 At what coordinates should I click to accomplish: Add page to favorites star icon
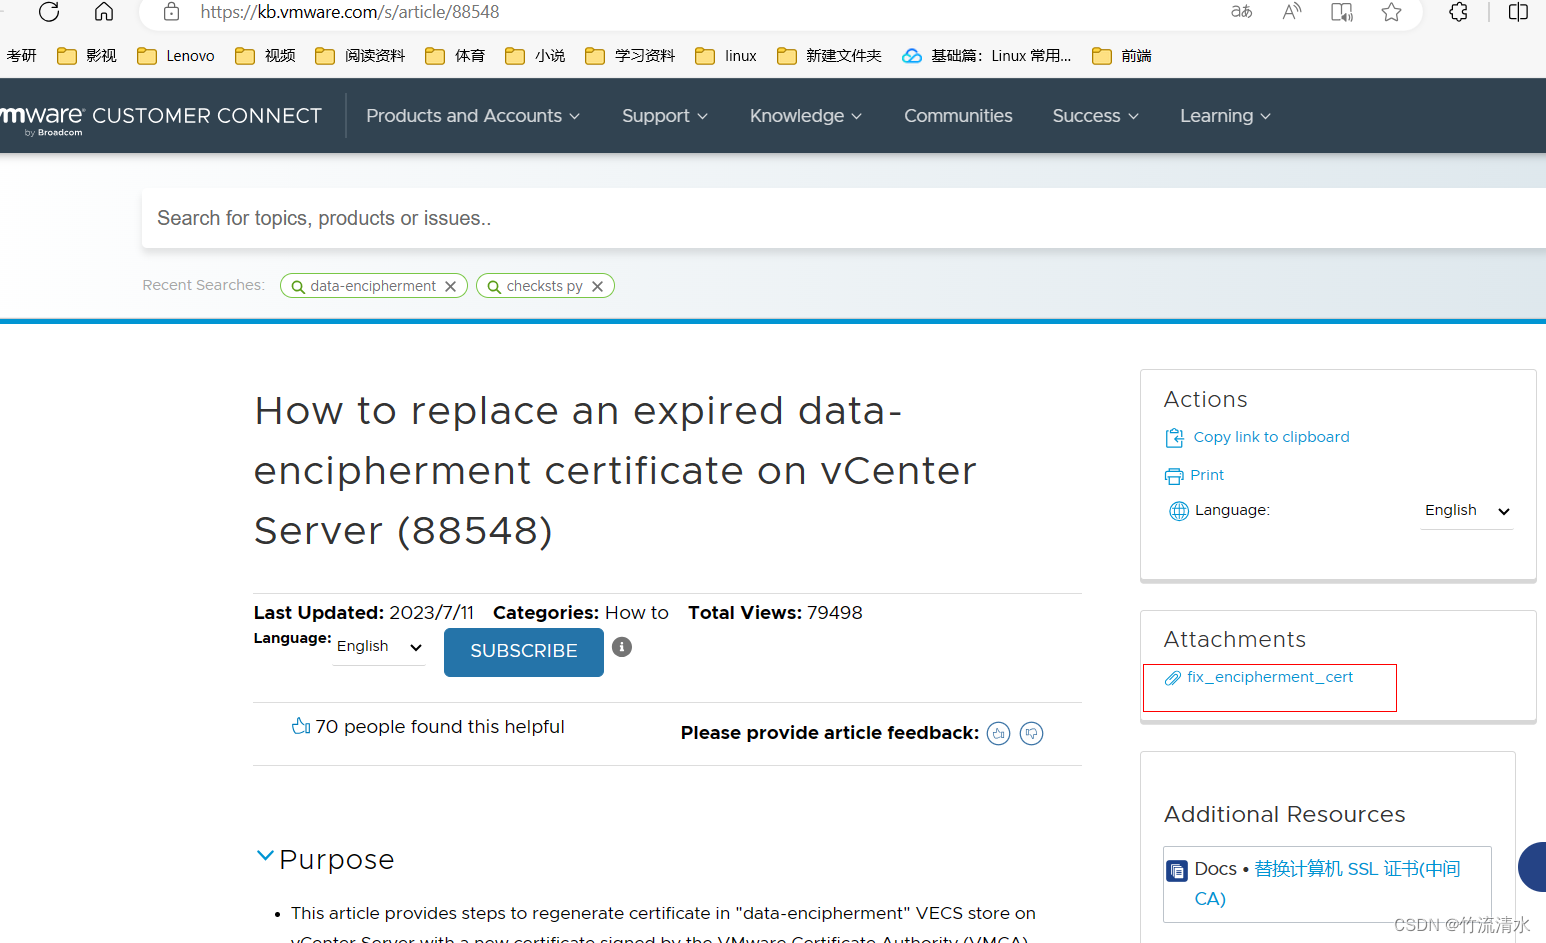[x=1391, y=12]
